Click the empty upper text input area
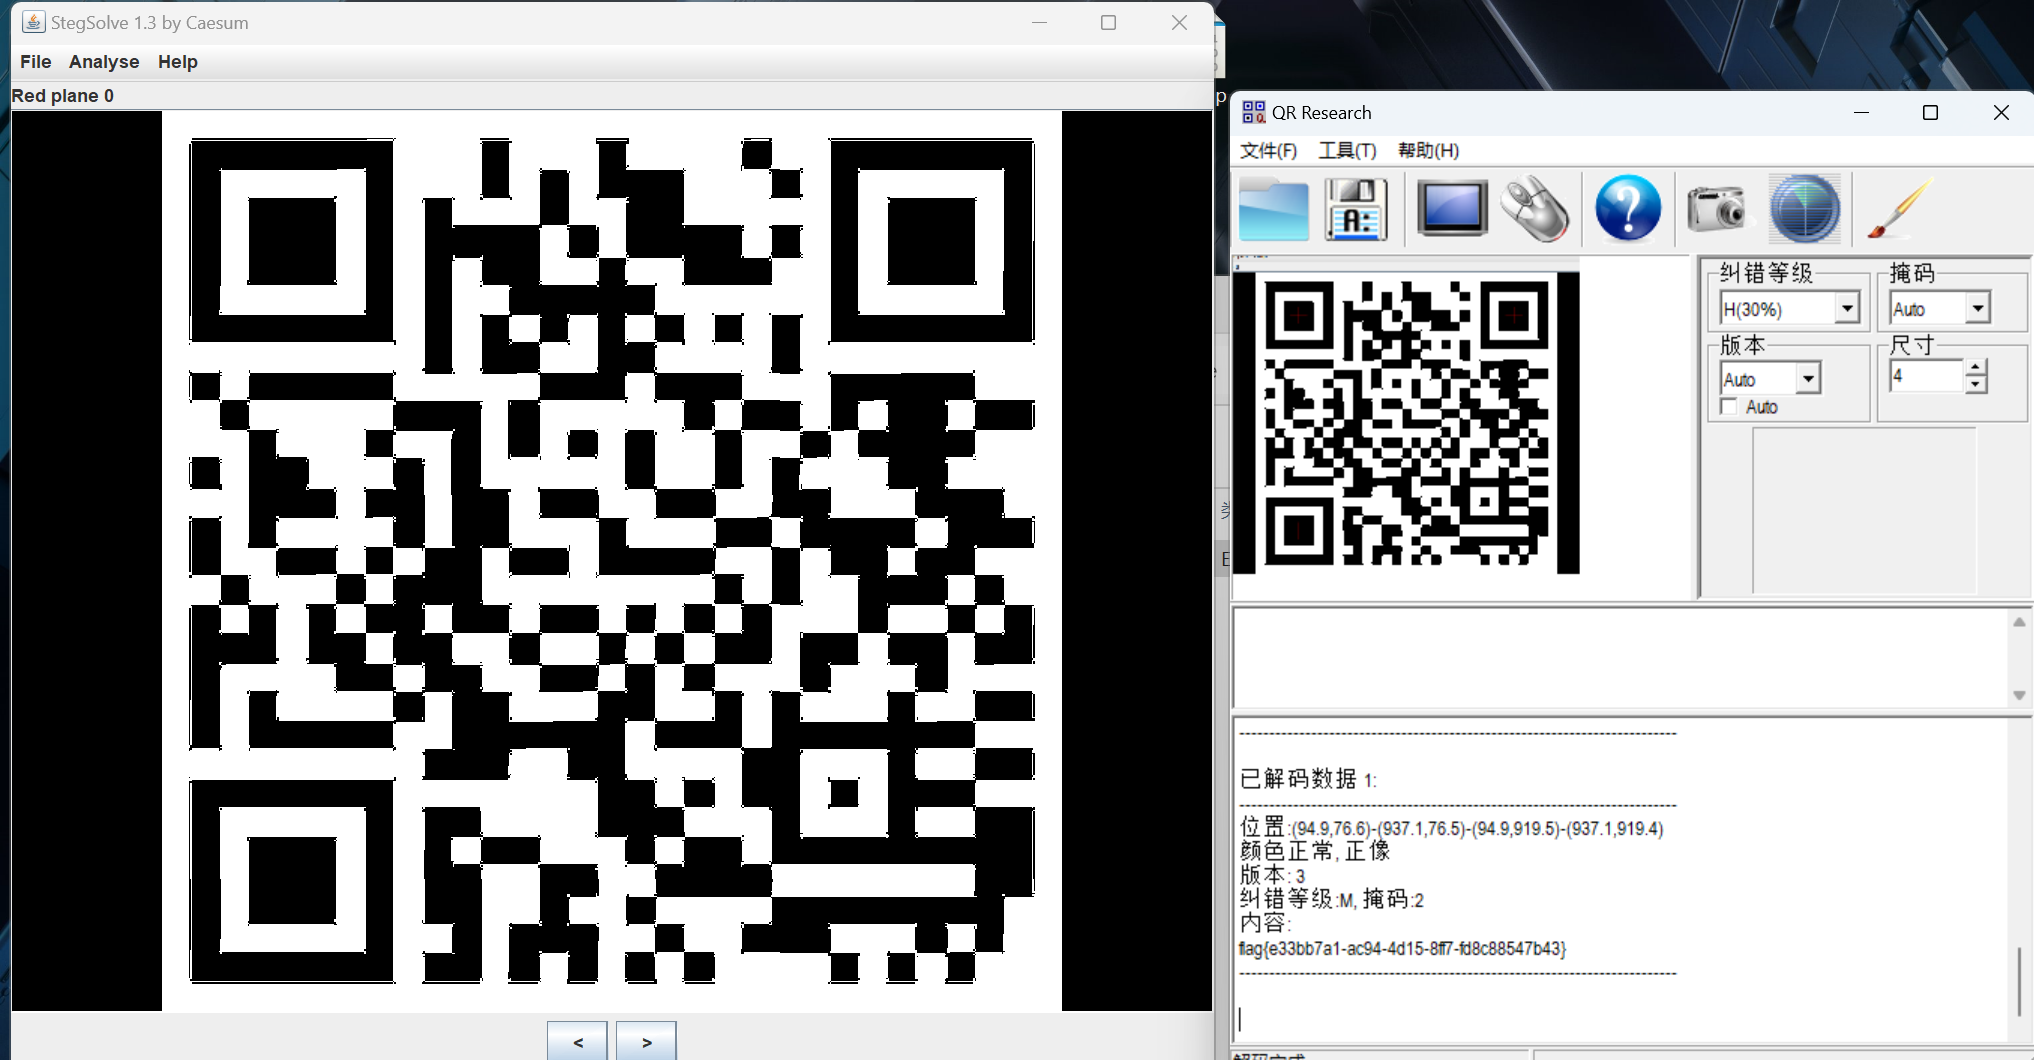The image size is (2034, 1060). click(1620, 658)
